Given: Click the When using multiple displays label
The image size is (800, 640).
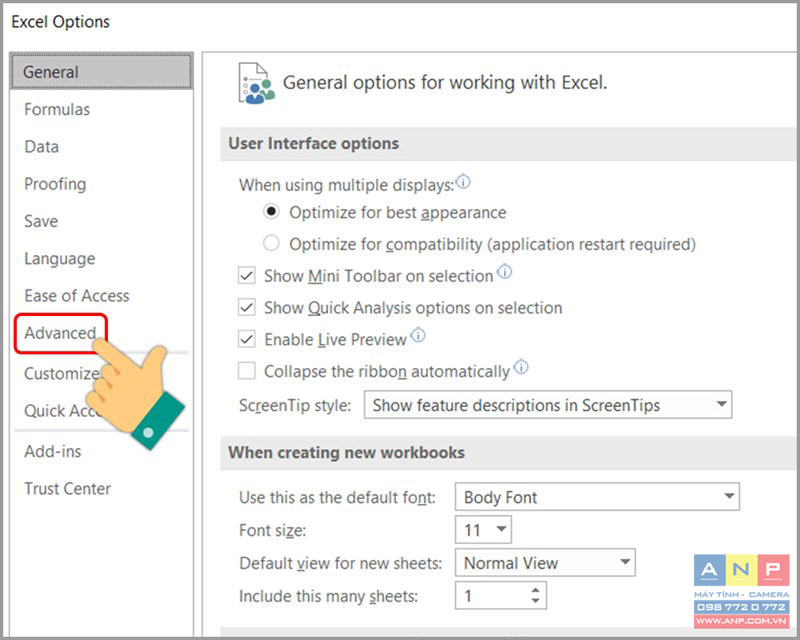Looking at the screenshot, I should click(x=346, y=185).
